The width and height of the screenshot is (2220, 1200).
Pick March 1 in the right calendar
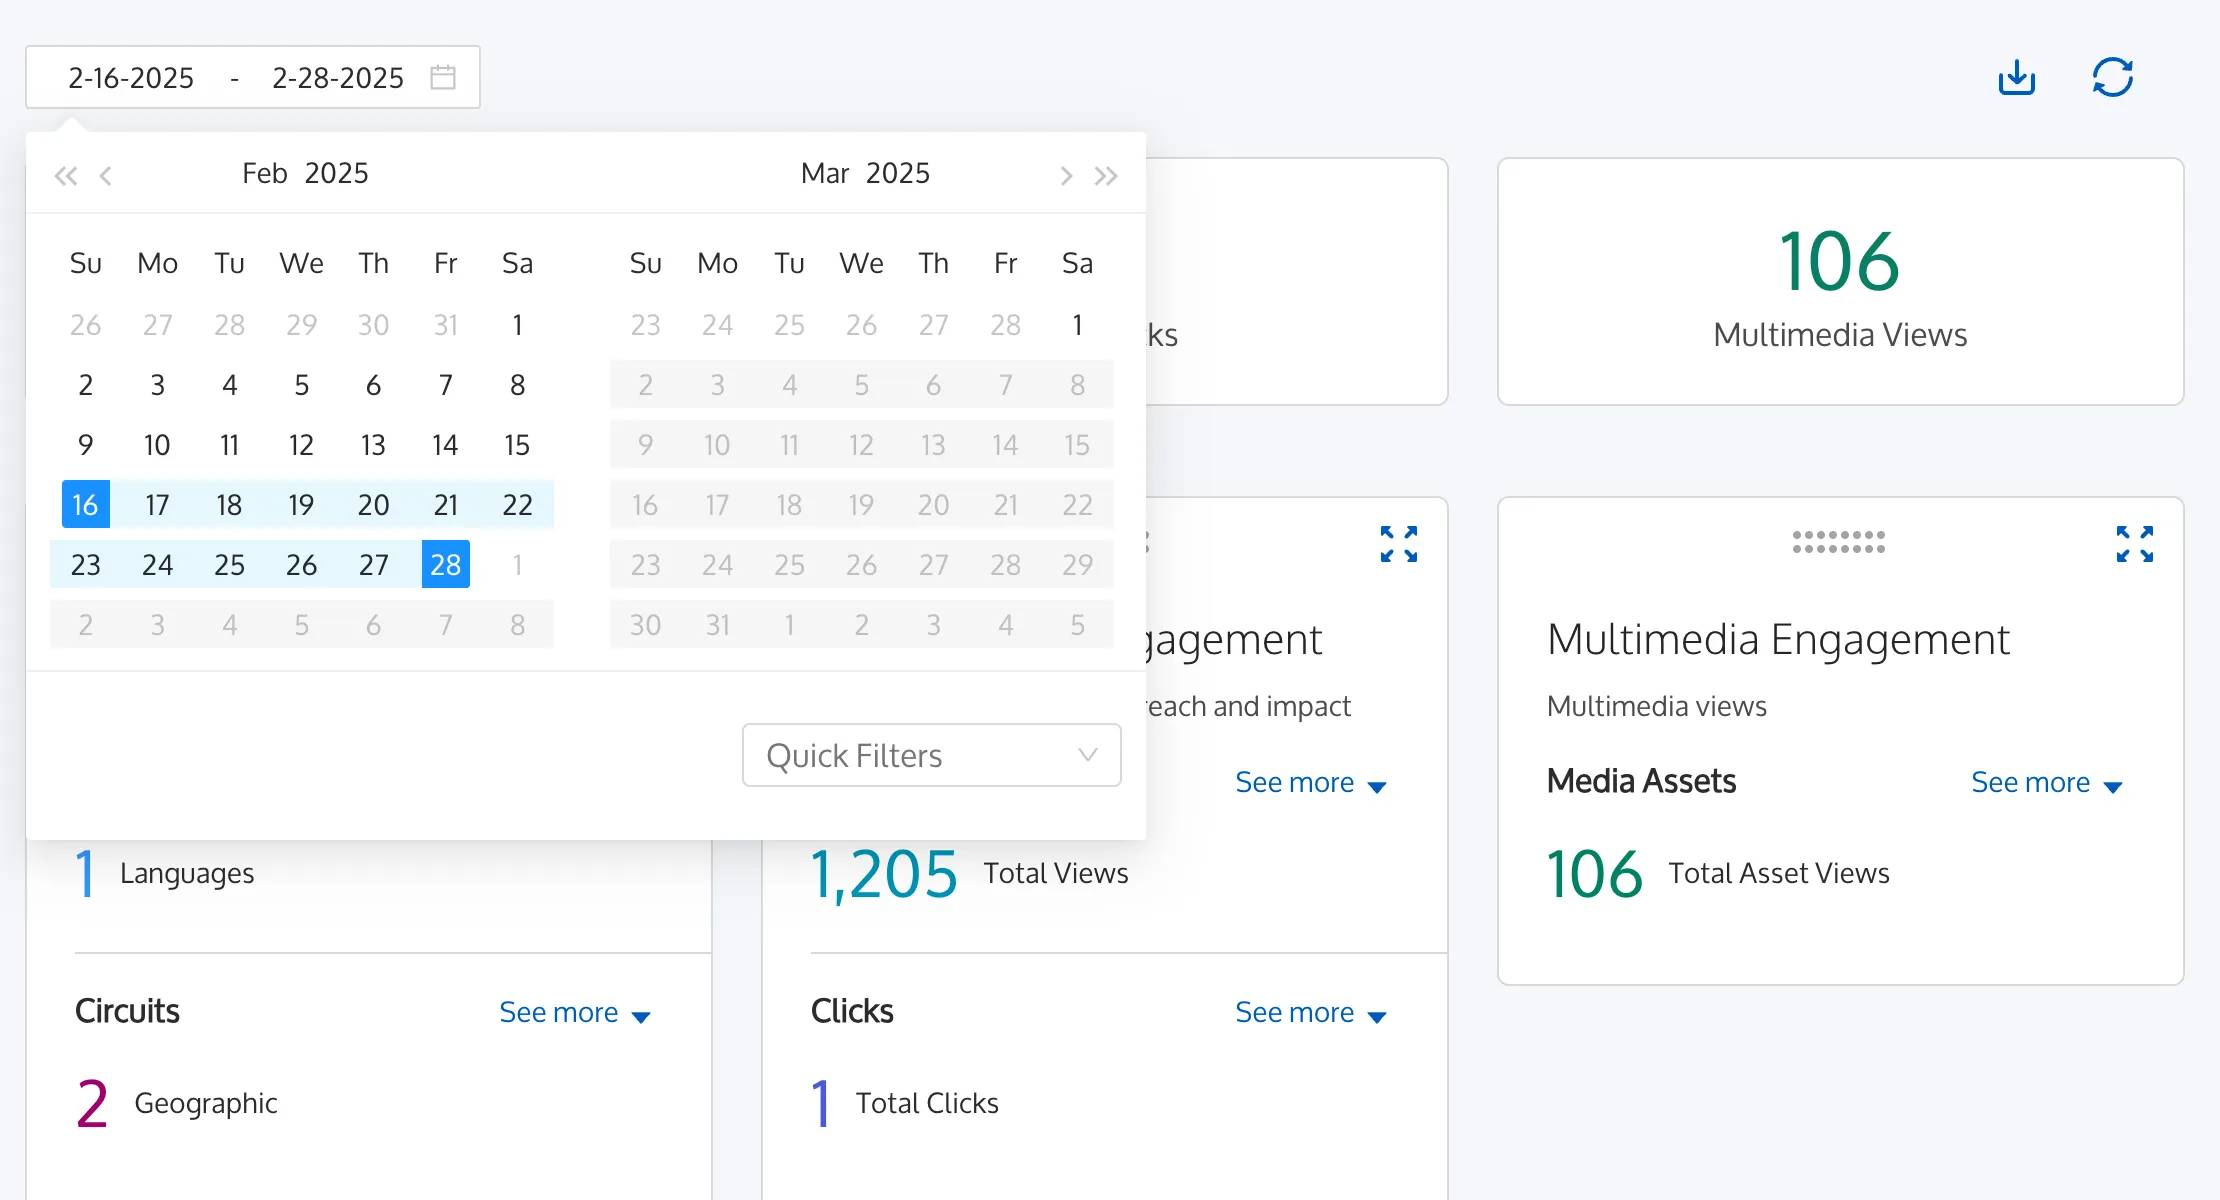(x=1078, y=324)
